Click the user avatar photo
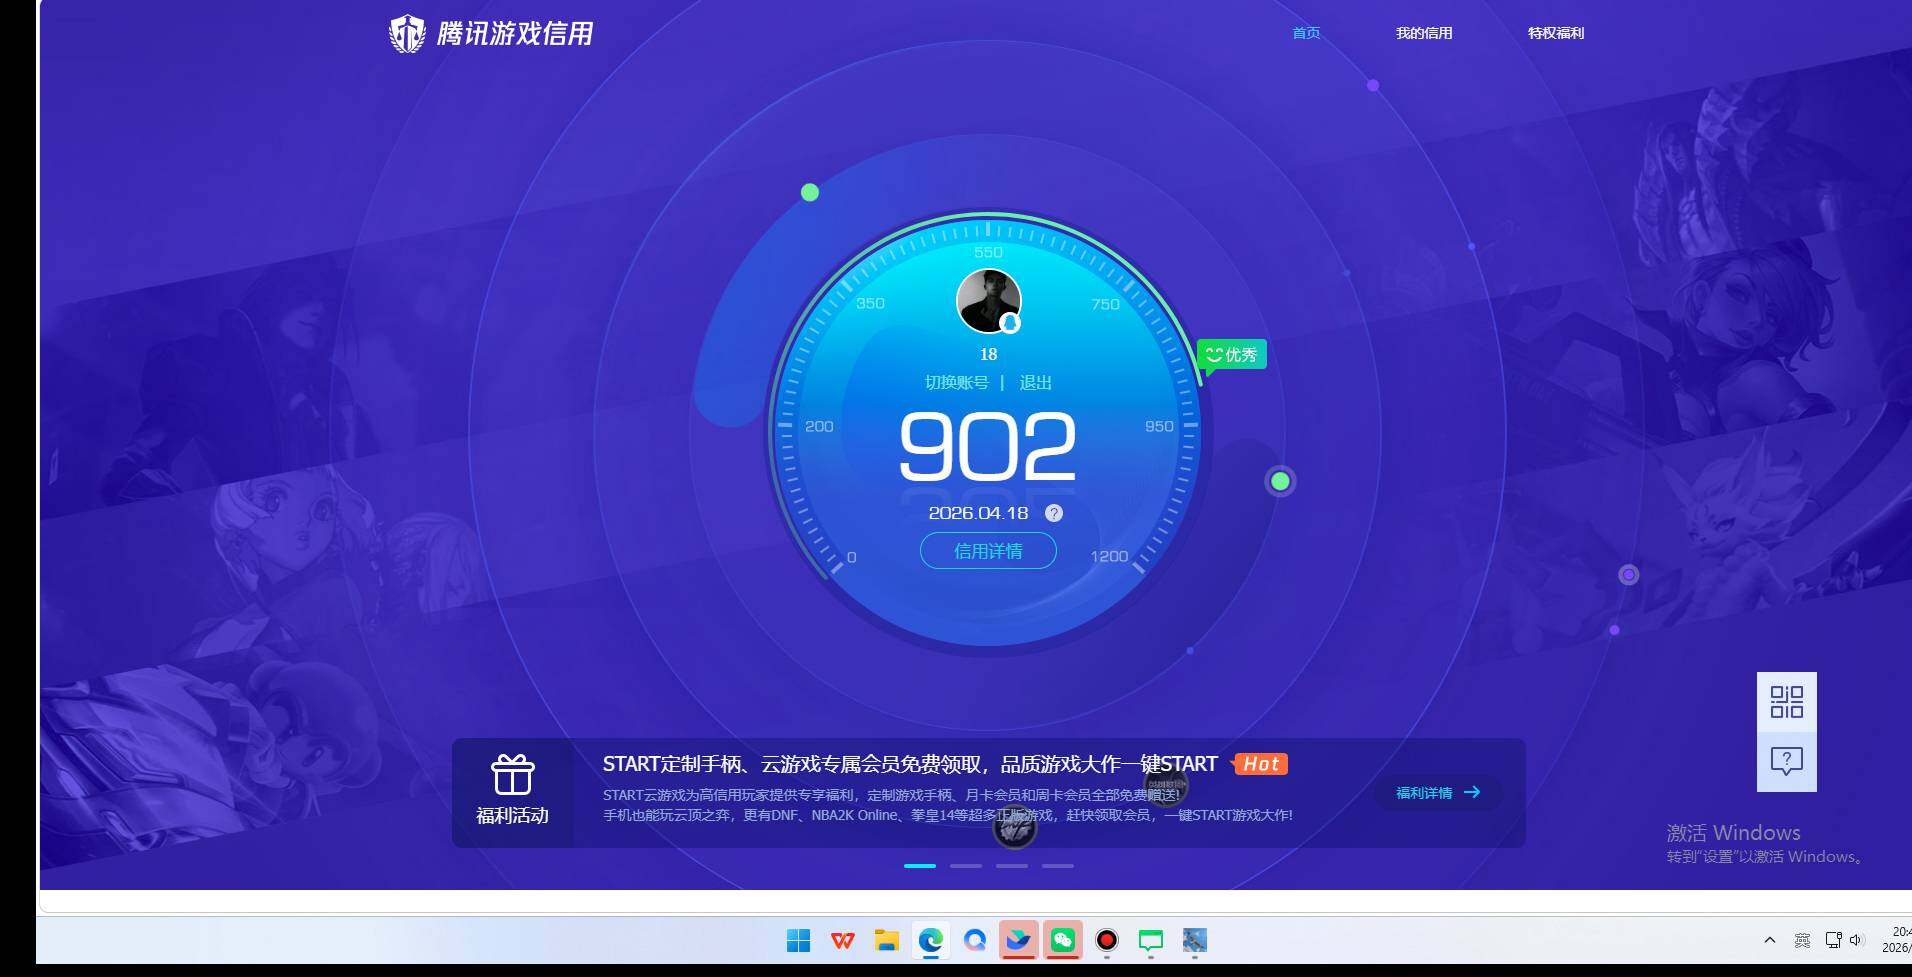Screen dimensions: 1912x977 [986, 299]
